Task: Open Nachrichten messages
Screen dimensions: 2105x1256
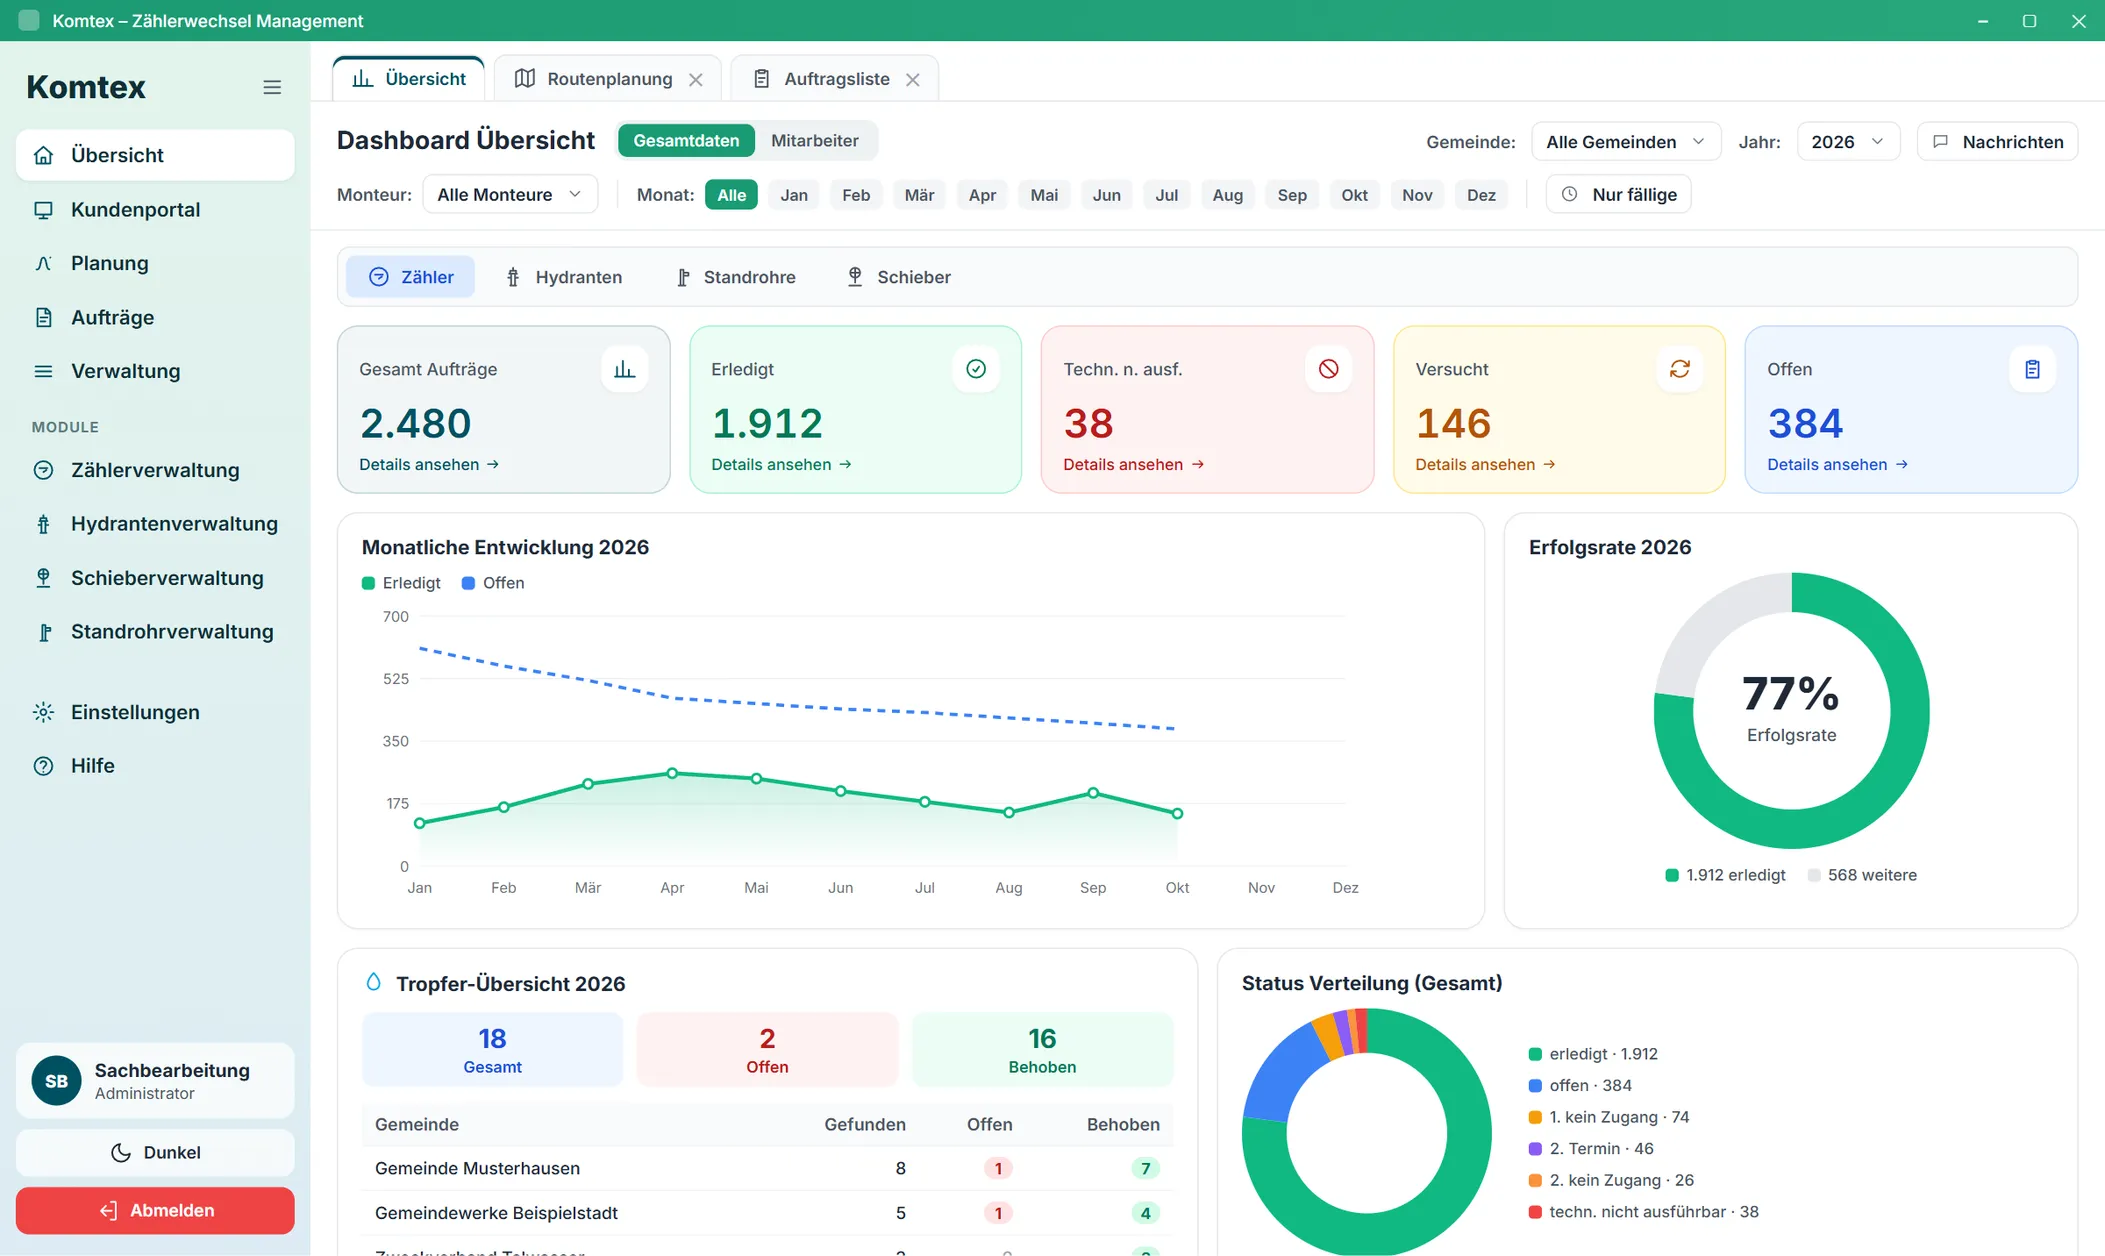Action: click(x=1997, y=142)
